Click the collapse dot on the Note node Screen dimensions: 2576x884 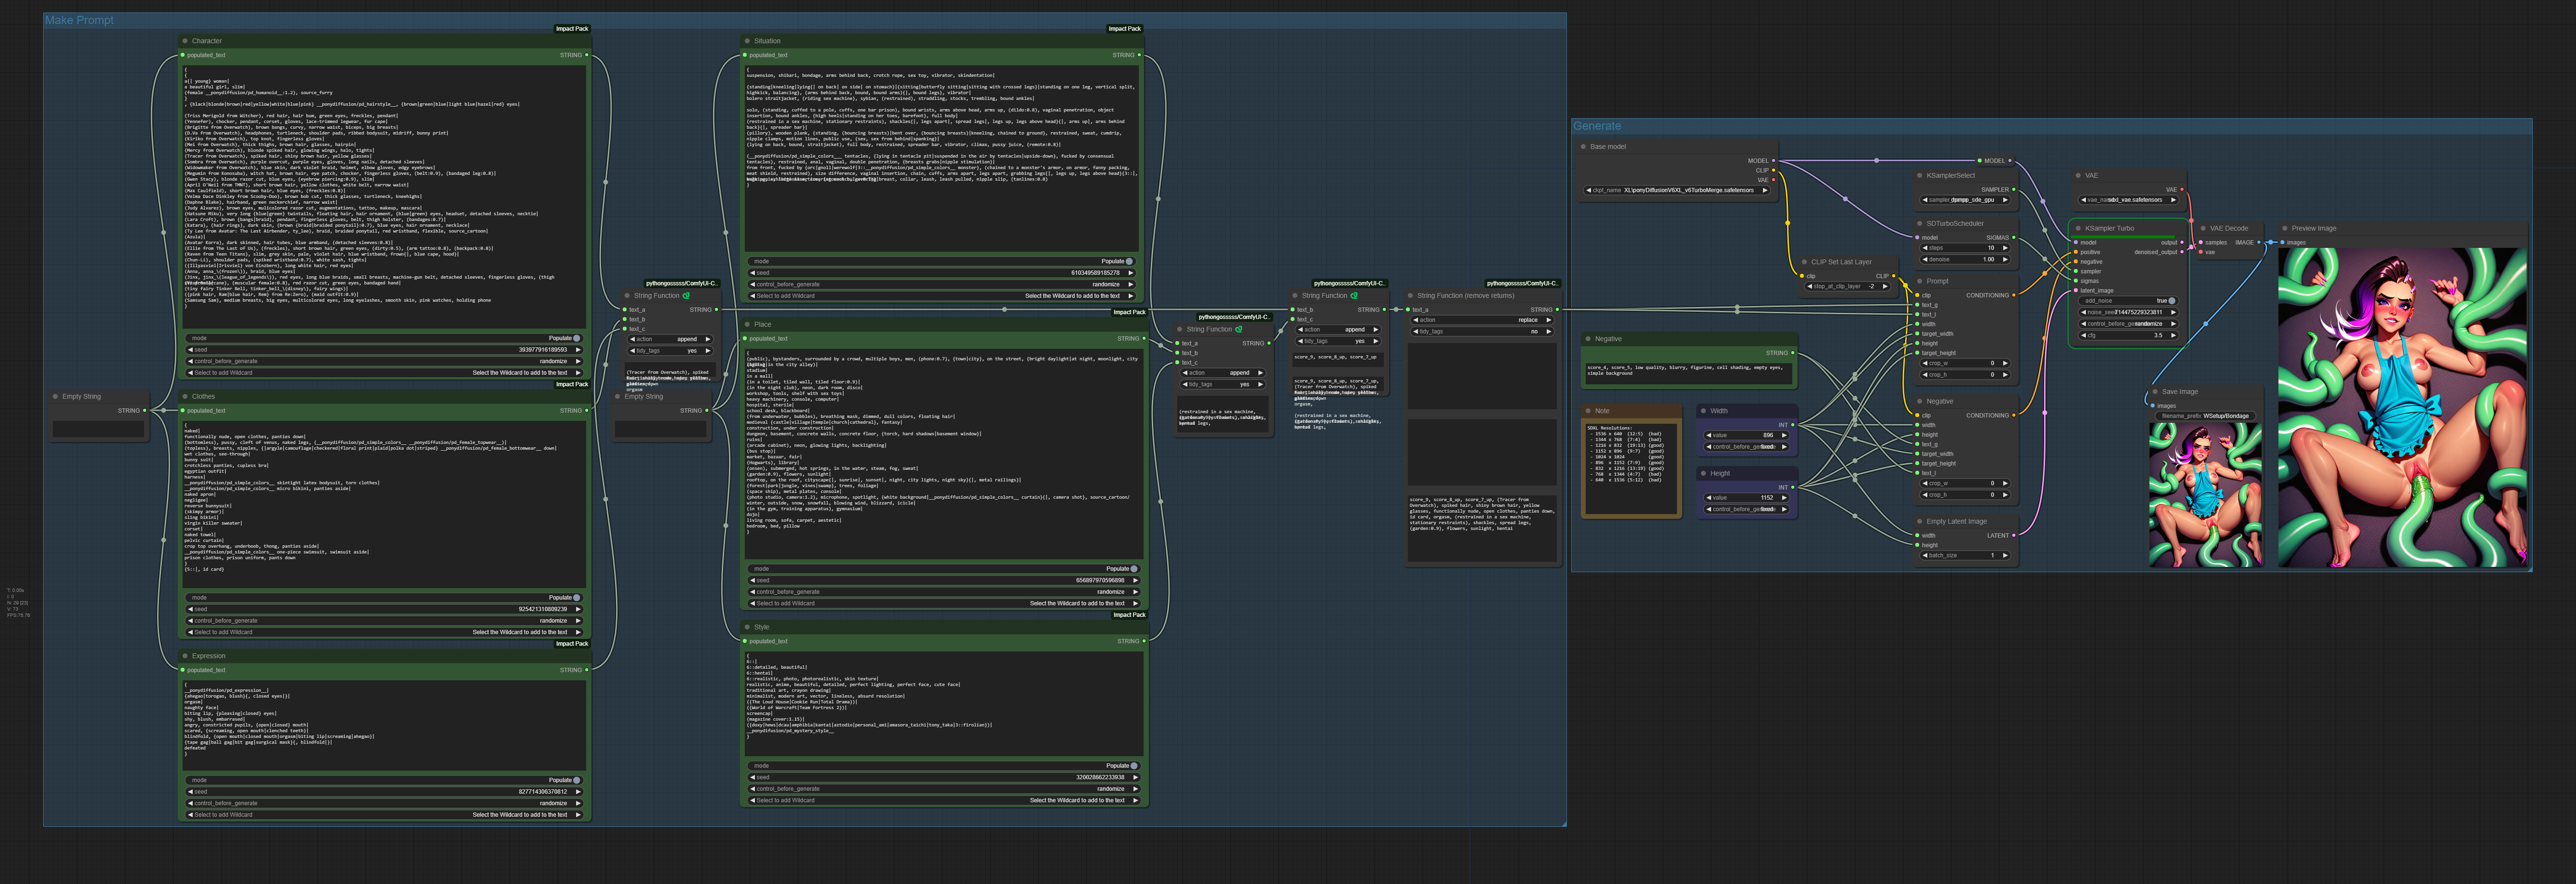click(1588, 411)
